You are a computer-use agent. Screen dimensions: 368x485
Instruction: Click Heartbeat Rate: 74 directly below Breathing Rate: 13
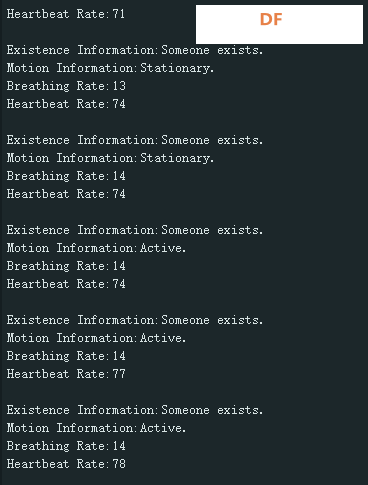(x=66, y=104)
